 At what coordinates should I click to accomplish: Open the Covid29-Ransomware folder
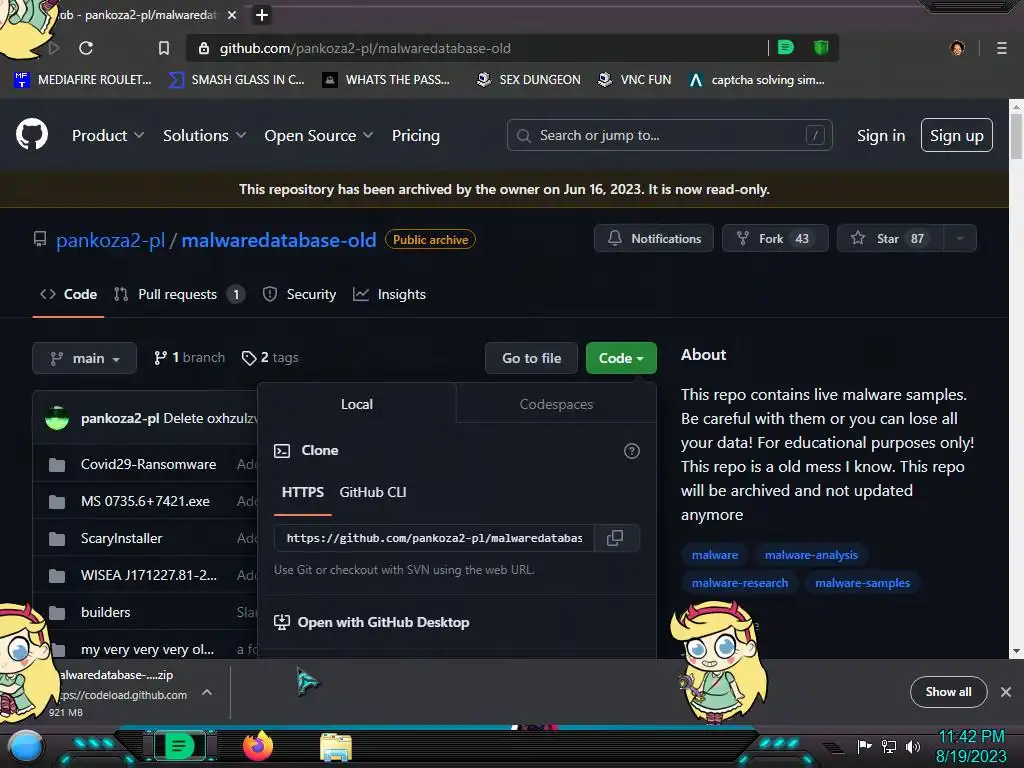[148, 464]
